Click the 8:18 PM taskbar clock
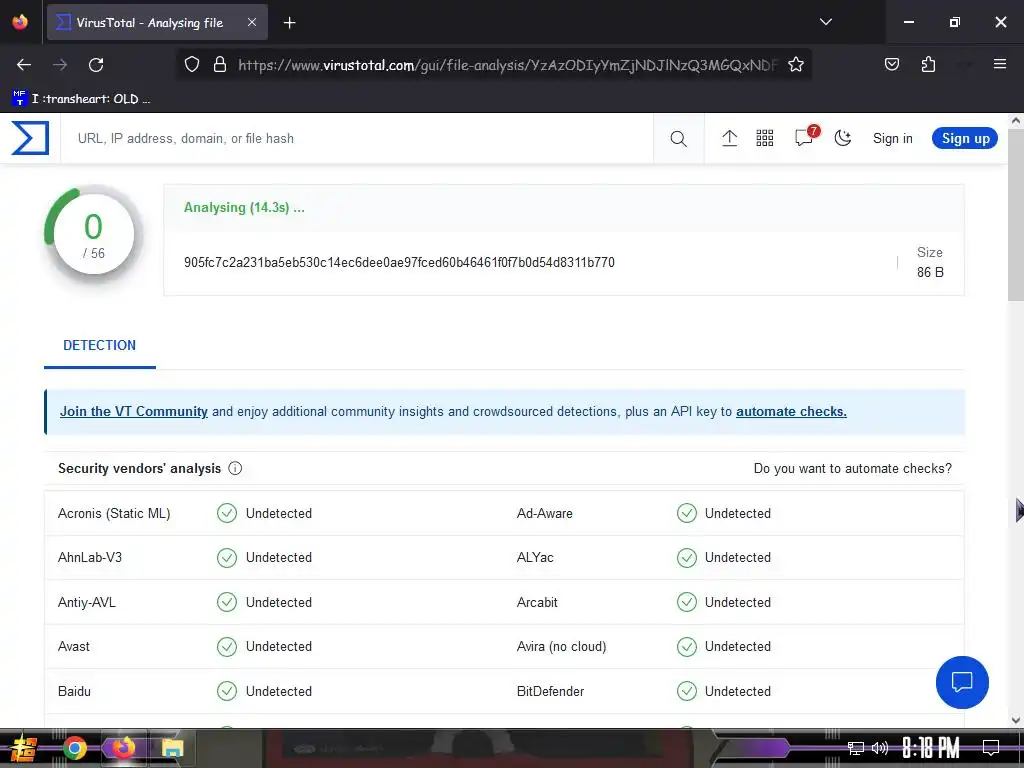The height and width of the screenshot is (768, 1024). [931, 748]
